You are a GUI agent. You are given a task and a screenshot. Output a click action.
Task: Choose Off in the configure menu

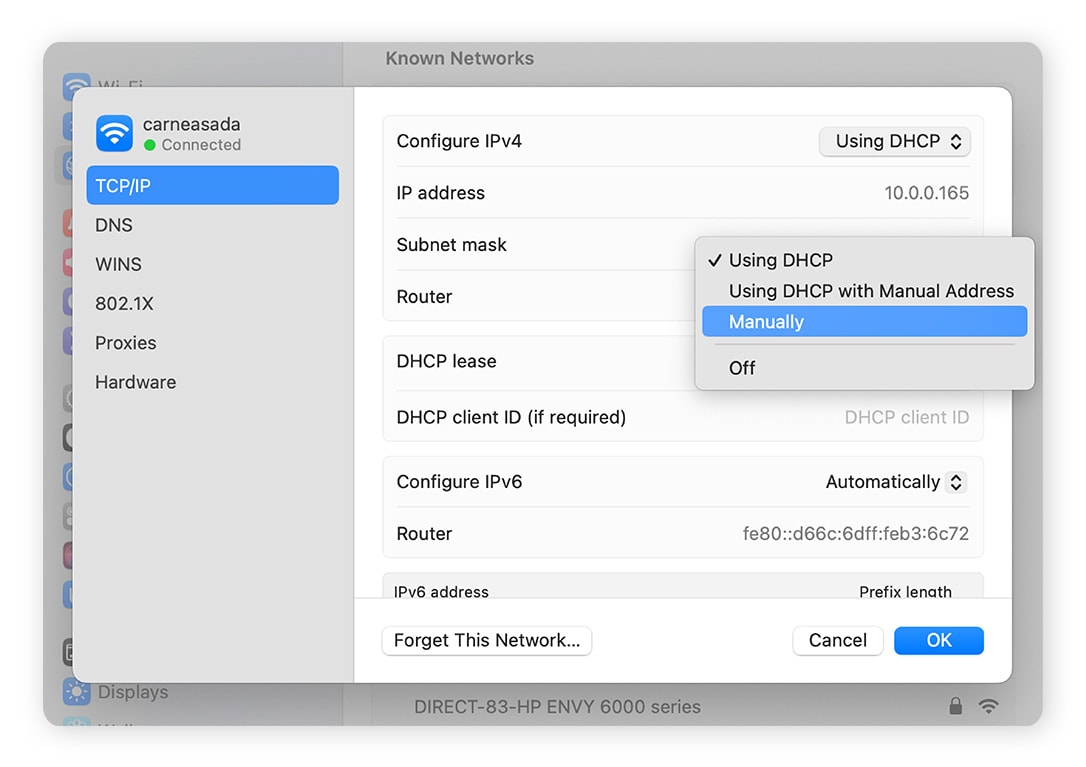(x=742, y=368)
